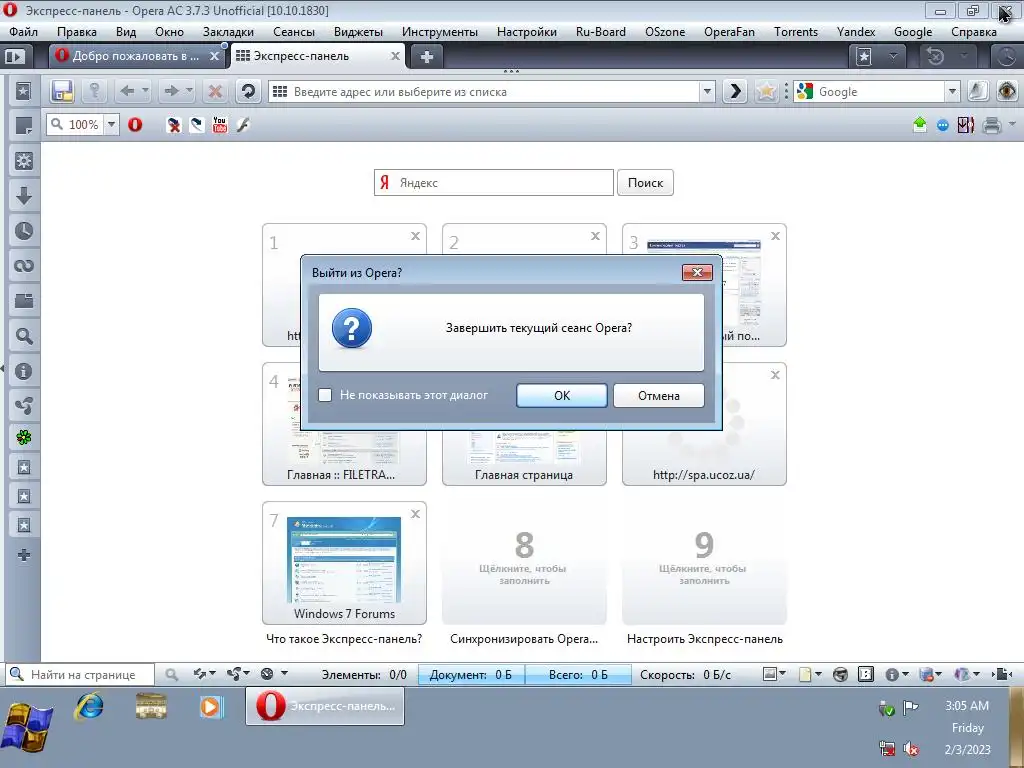Image resolution: width=1024 pixels, height=768 pixels.
Task: Go back using the back arrow
Action: (127, 91)
